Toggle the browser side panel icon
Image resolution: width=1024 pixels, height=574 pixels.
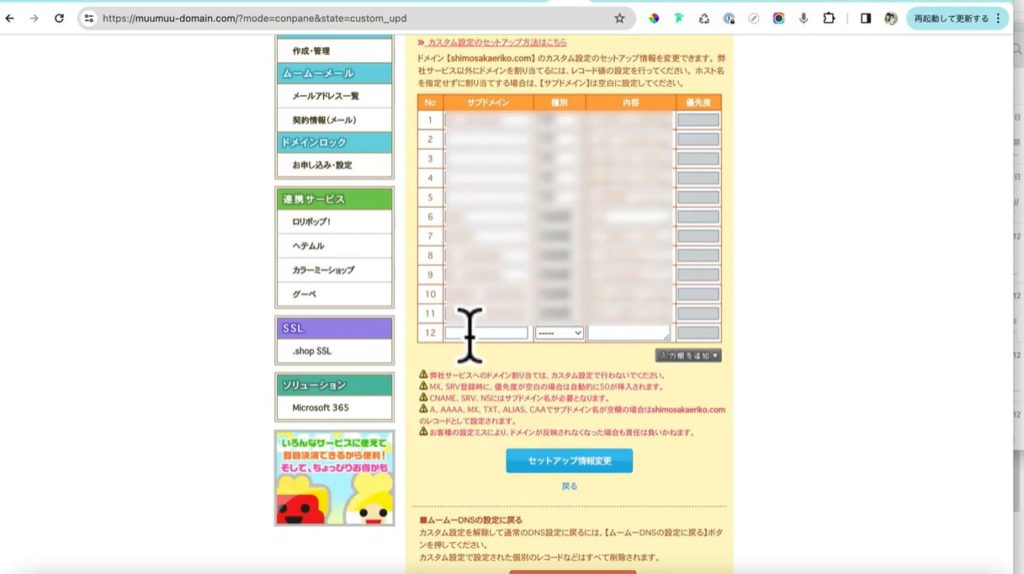(x=866, y=18)
